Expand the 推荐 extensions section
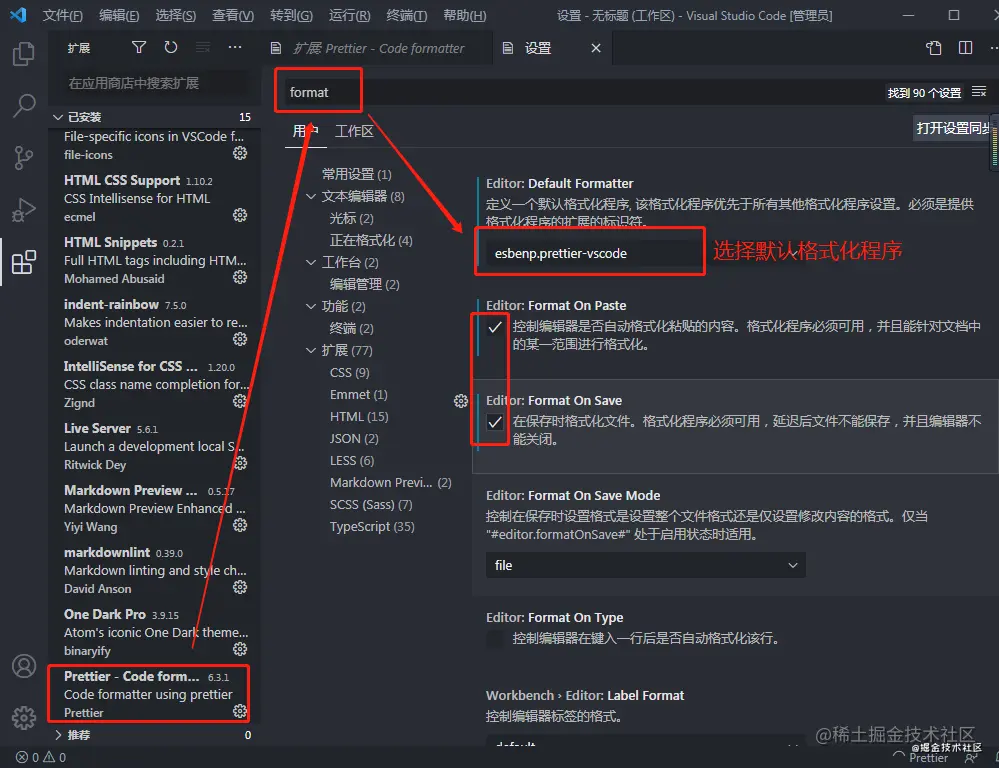Image resolution: width=999 pixels, height=768 pixels. tap(153, 735)
